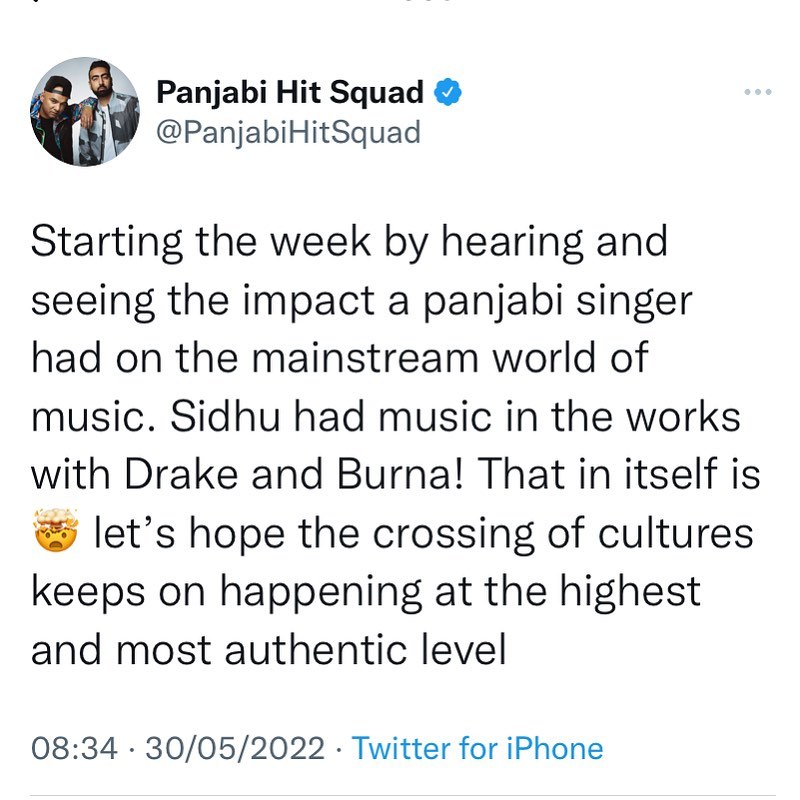The height and width of the screenshot is (800, 800).
Task: Click the 30/05/2022 date
Action: coord(235,748)
